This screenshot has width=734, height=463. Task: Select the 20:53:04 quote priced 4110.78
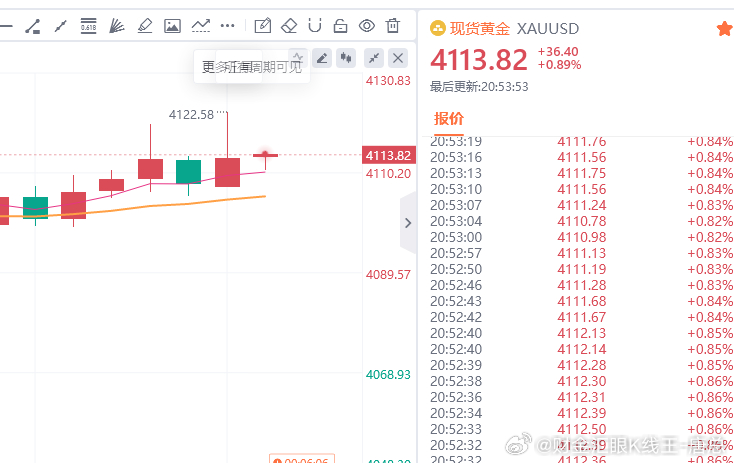(581, 221)
